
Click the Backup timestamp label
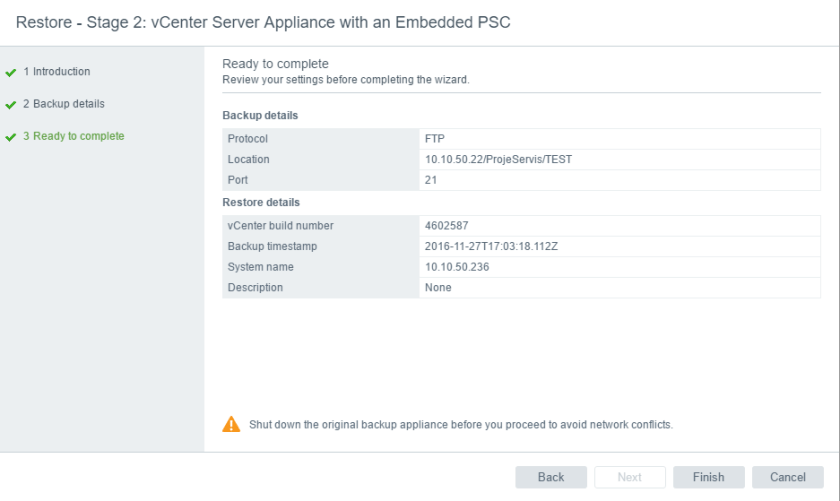point(272,246)
